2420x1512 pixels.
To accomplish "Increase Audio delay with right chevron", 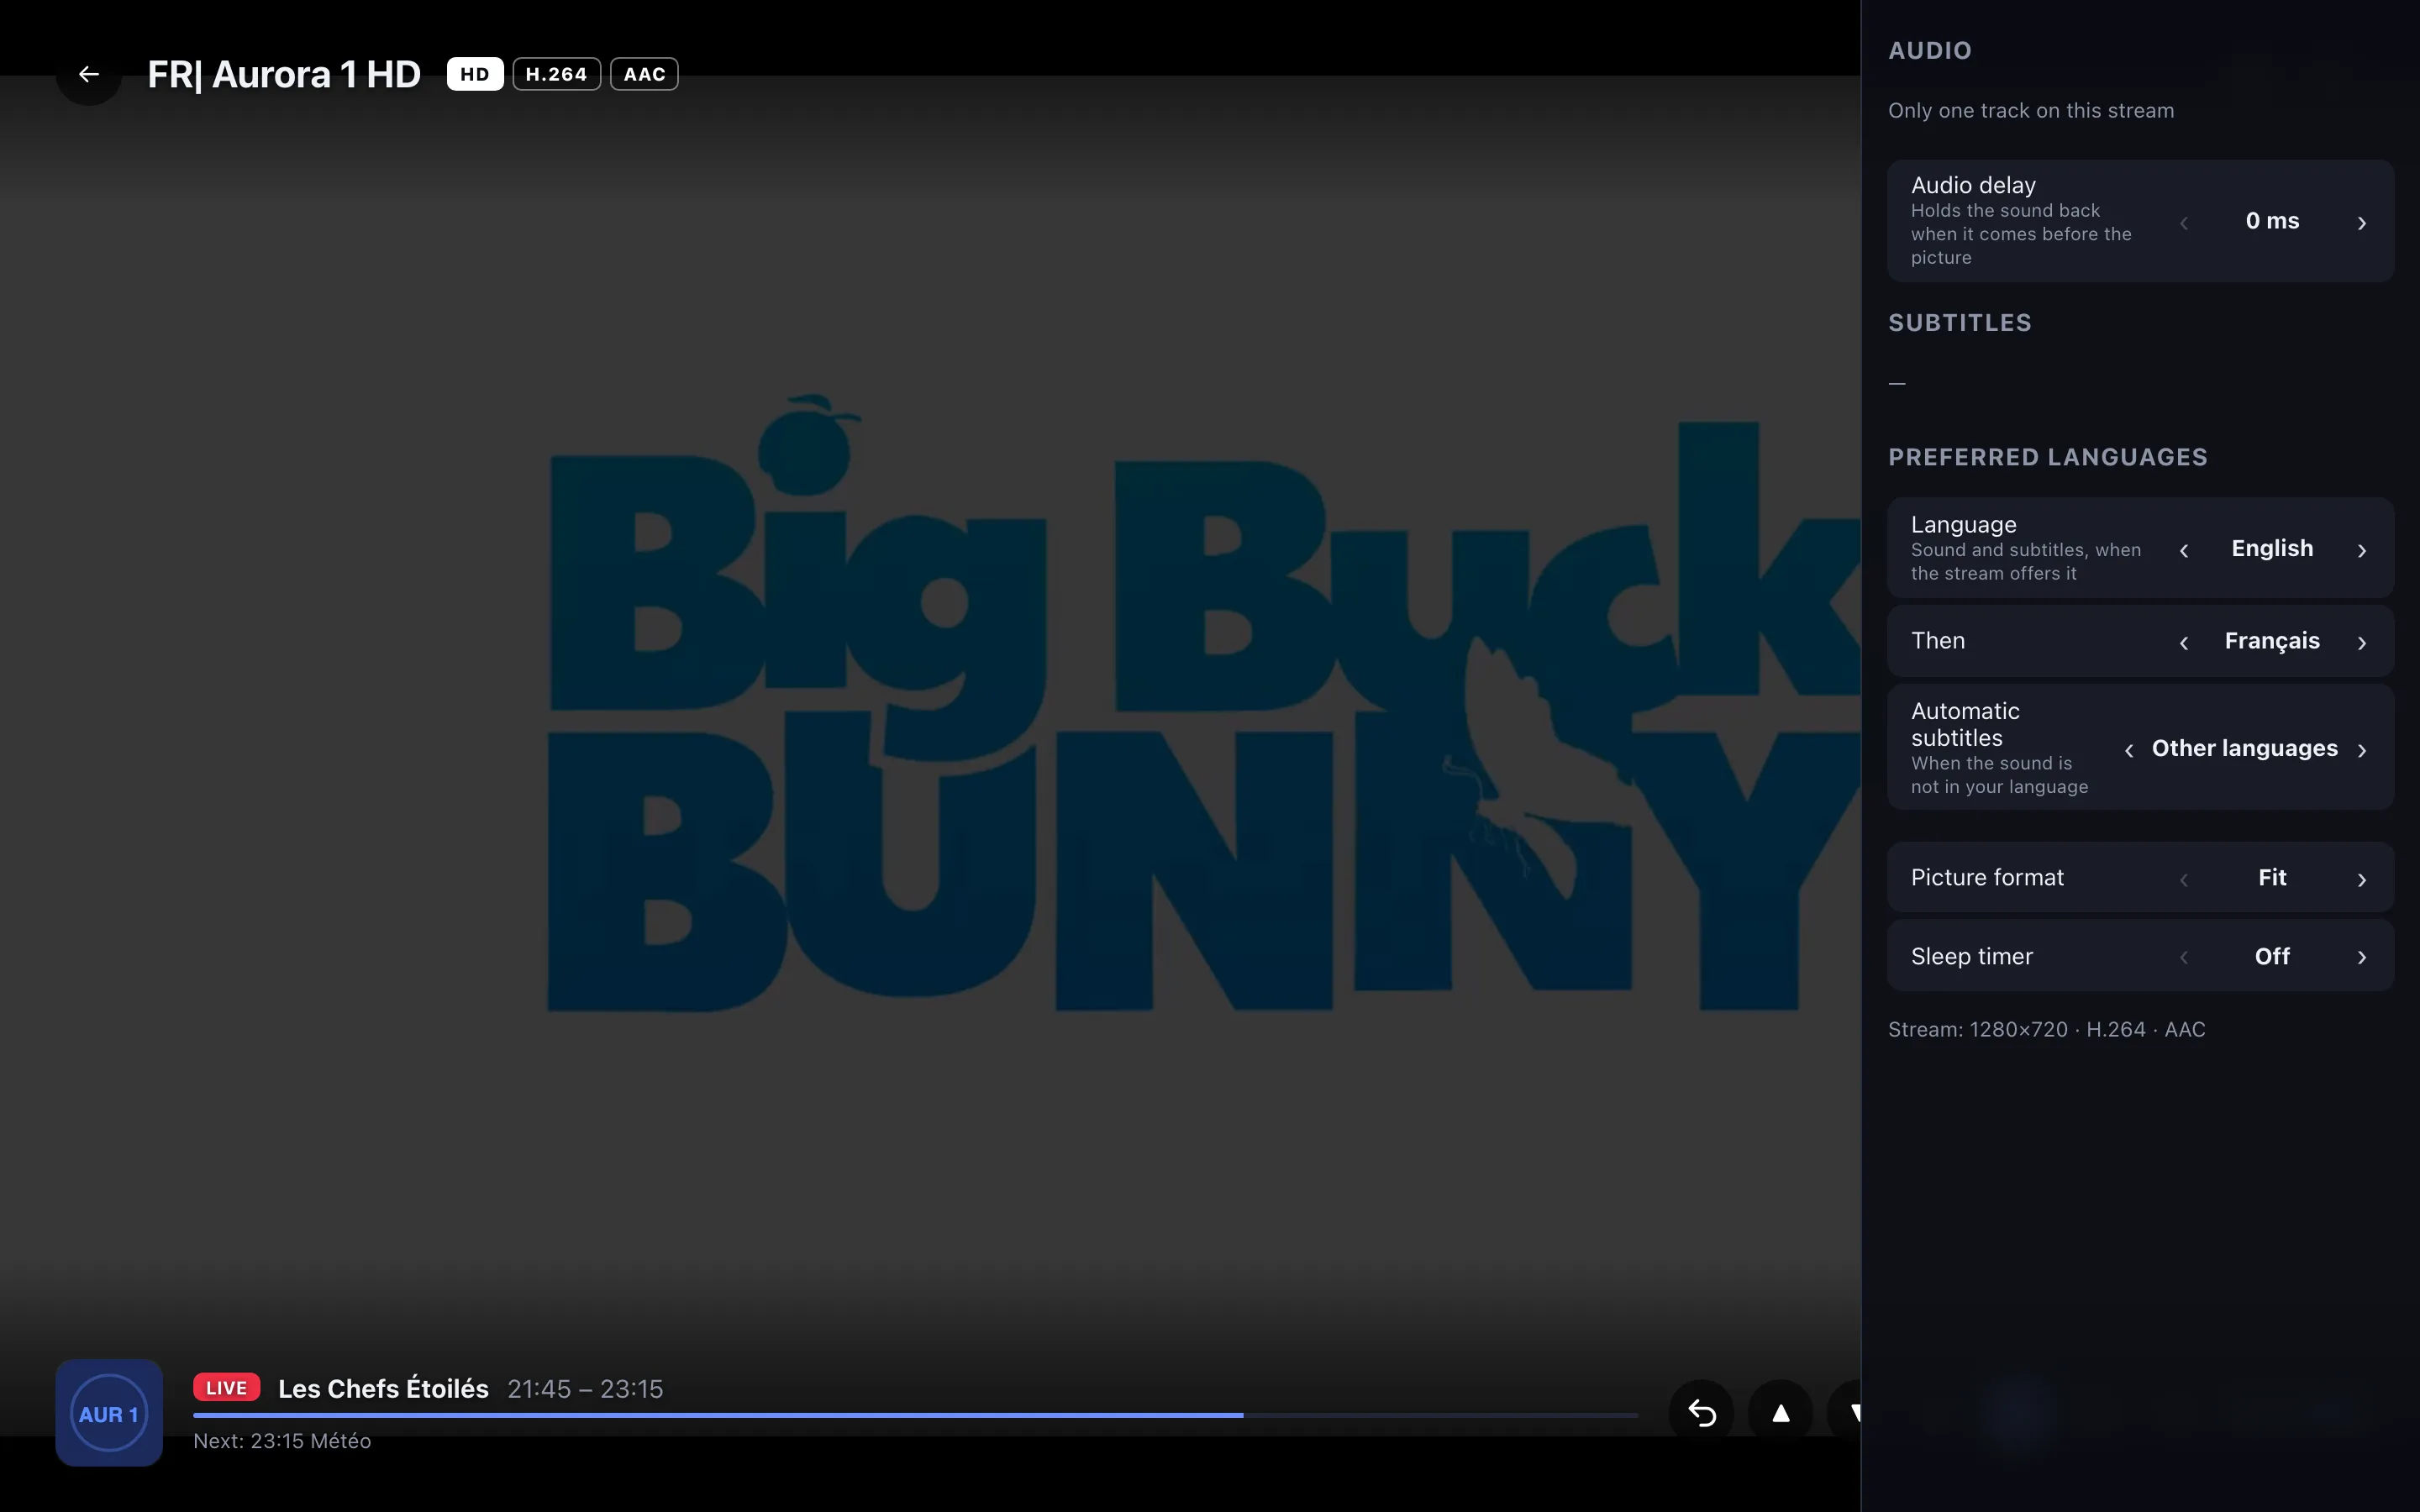I will 2362,222.
